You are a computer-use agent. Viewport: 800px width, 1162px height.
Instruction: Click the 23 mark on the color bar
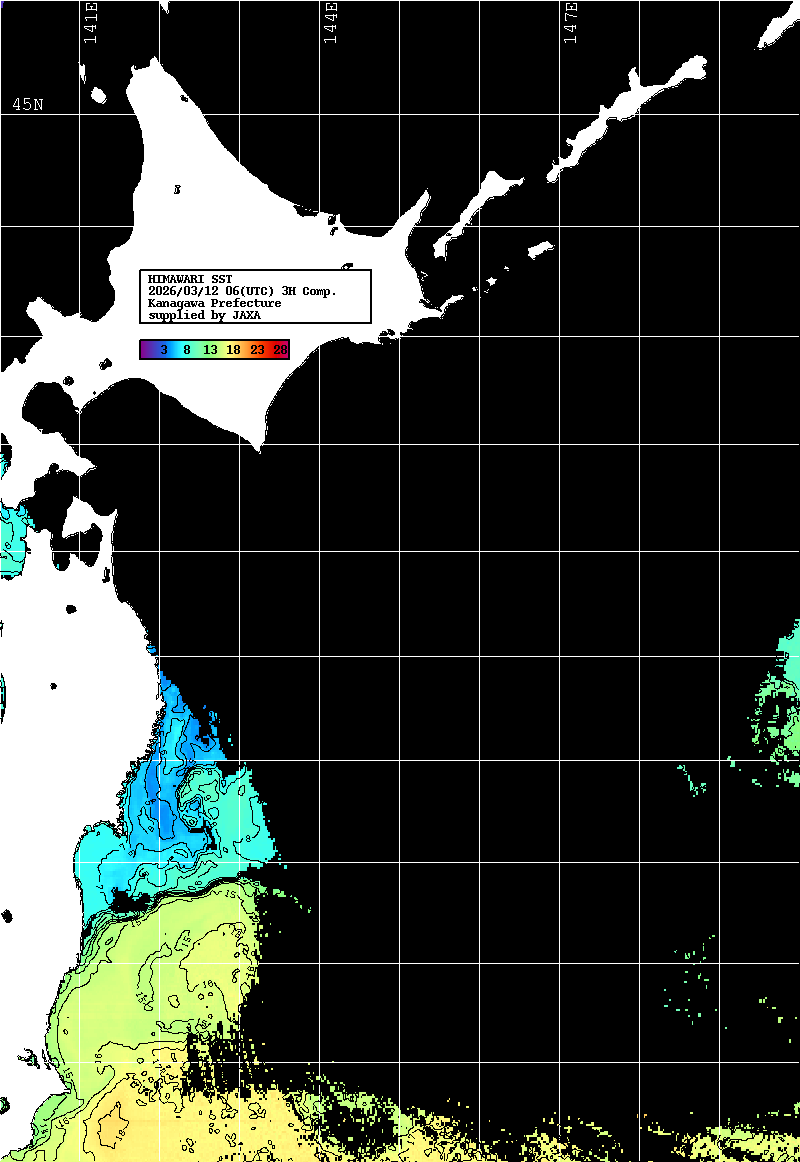[257, 350]
